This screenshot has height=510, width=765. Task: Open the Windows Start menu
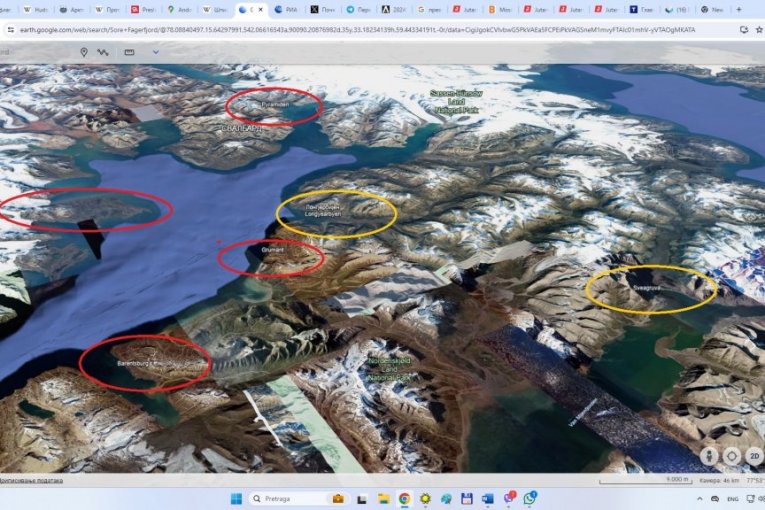tap(234, 498)
